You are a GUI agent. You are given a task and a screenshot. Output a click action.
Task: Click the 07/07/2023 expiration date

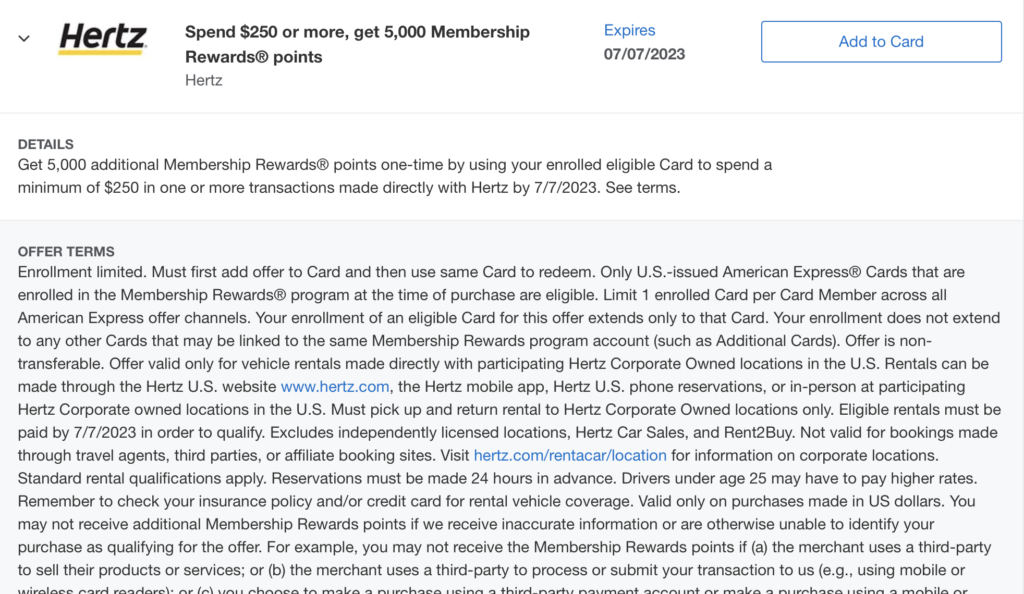[644, 54]
